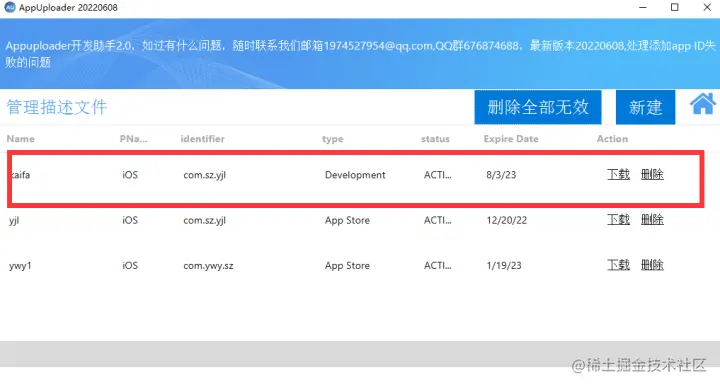Maximize the AppUploader window
The width and height of the screenshot is (720, 387).
pos(675,7)
